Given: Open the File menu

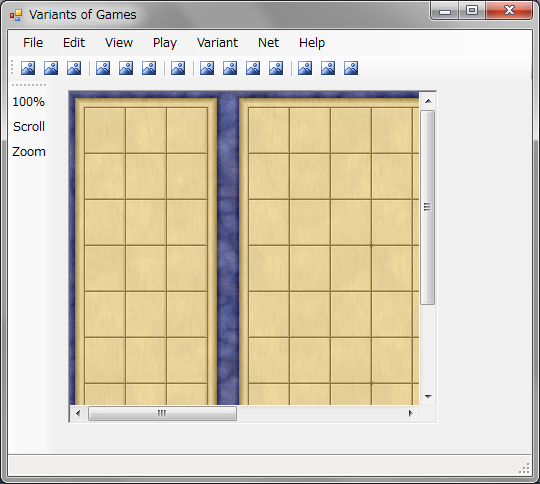Looking at the screenshot, I should click(x=33, y=43).
